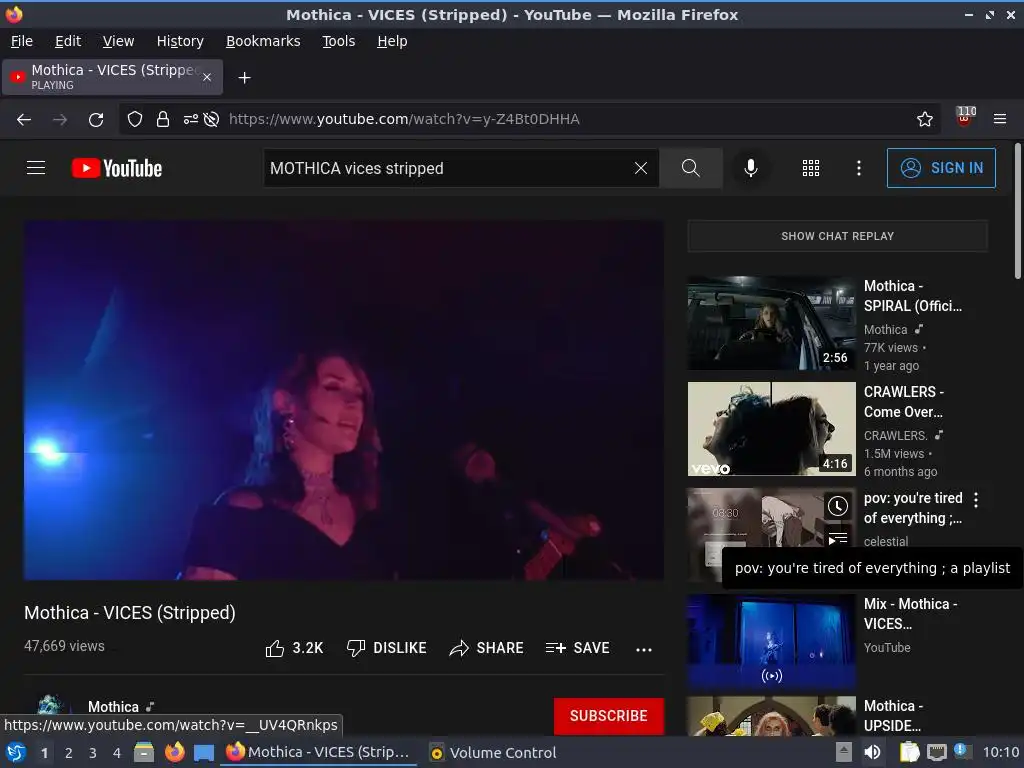Viewport: 1024px width, 768px height.
Task: Open Mix Mothica VICES thumbnail
Action: pos(771,641)
